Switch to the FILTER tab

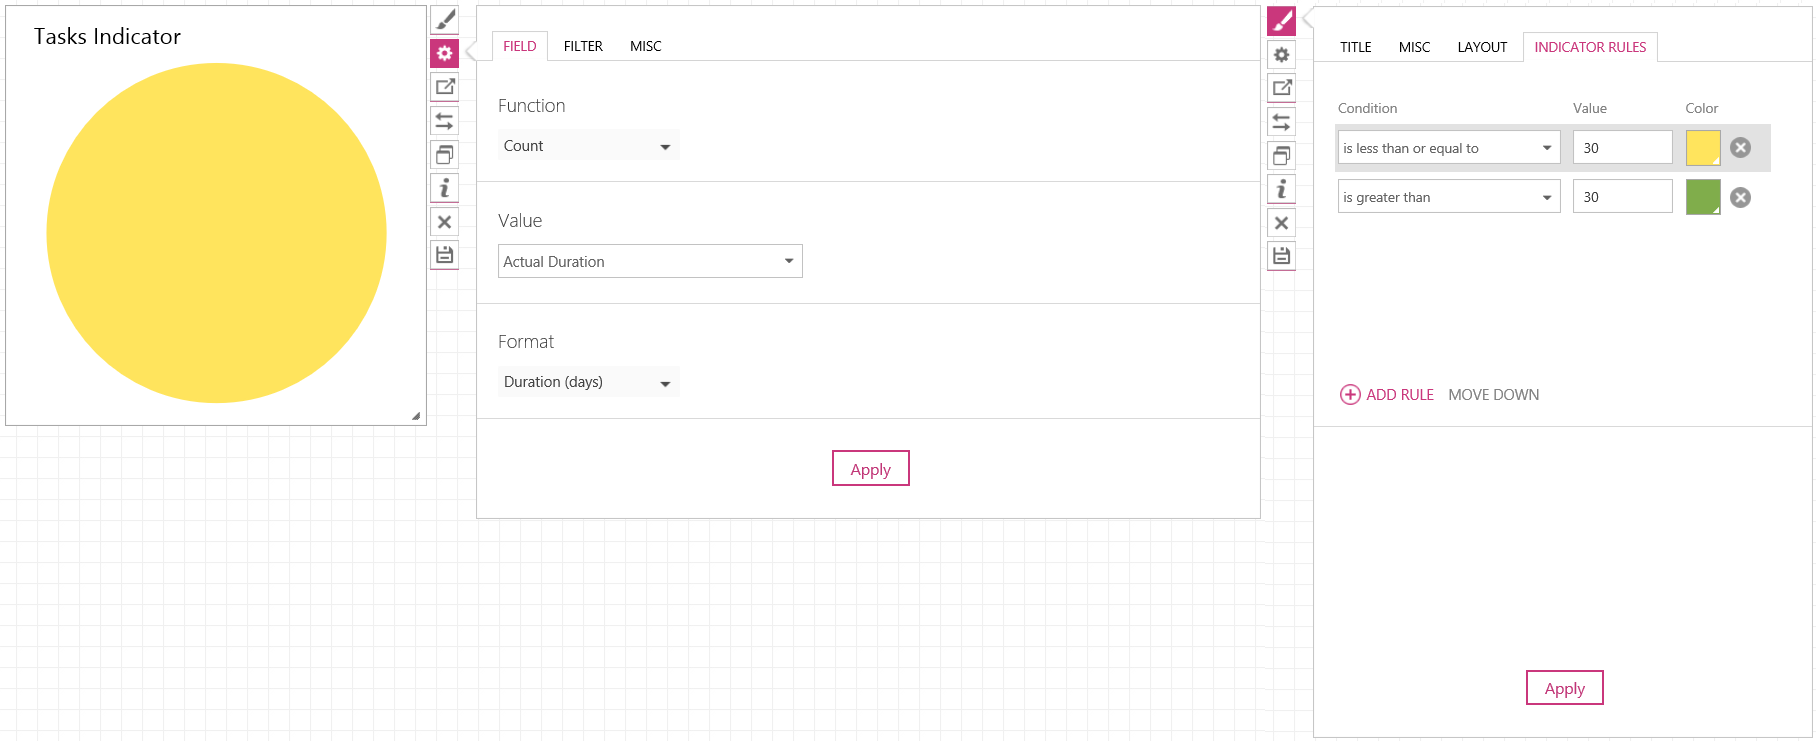pyautogui.click(x=583, y=46)
